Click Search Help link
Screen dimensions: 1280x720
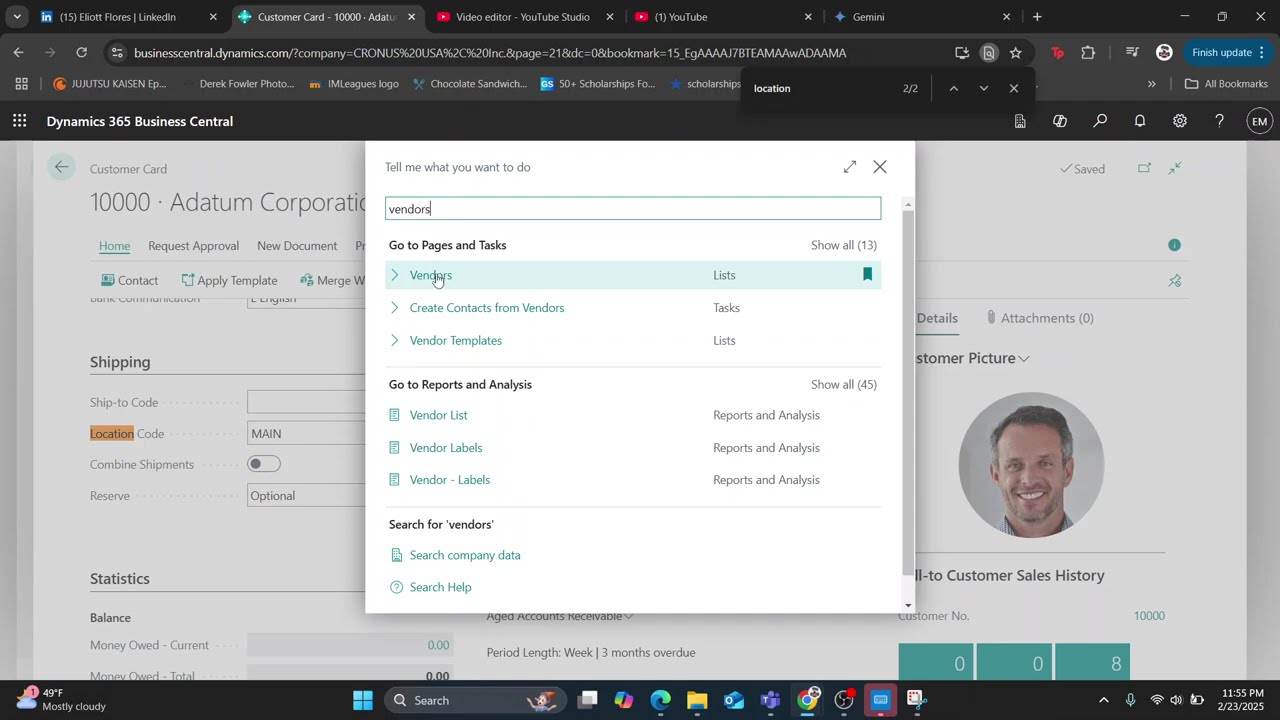point(441,587)
